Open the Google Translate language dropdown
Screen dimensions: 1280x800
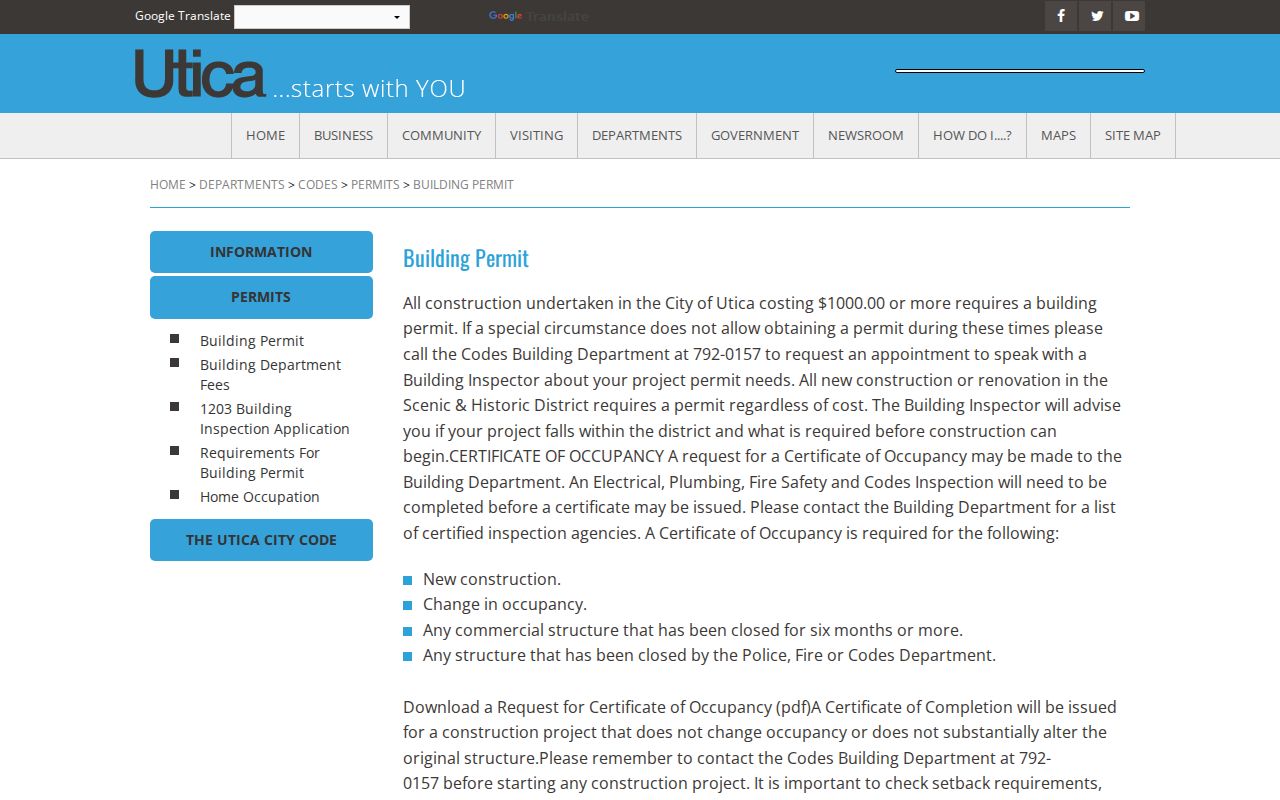coord(322,17)
